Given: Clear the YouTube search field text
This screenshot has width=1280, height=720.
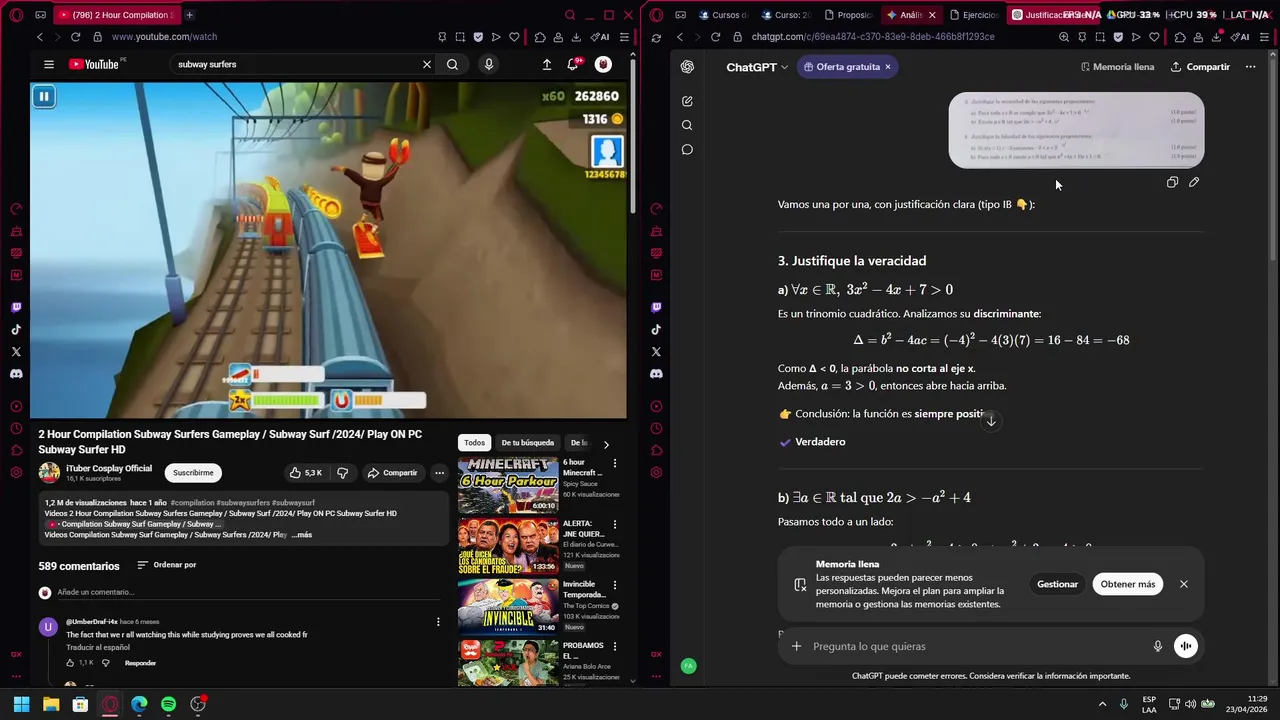Looking at the screenshot, I should pyautogui.click(x=427, y=64).
